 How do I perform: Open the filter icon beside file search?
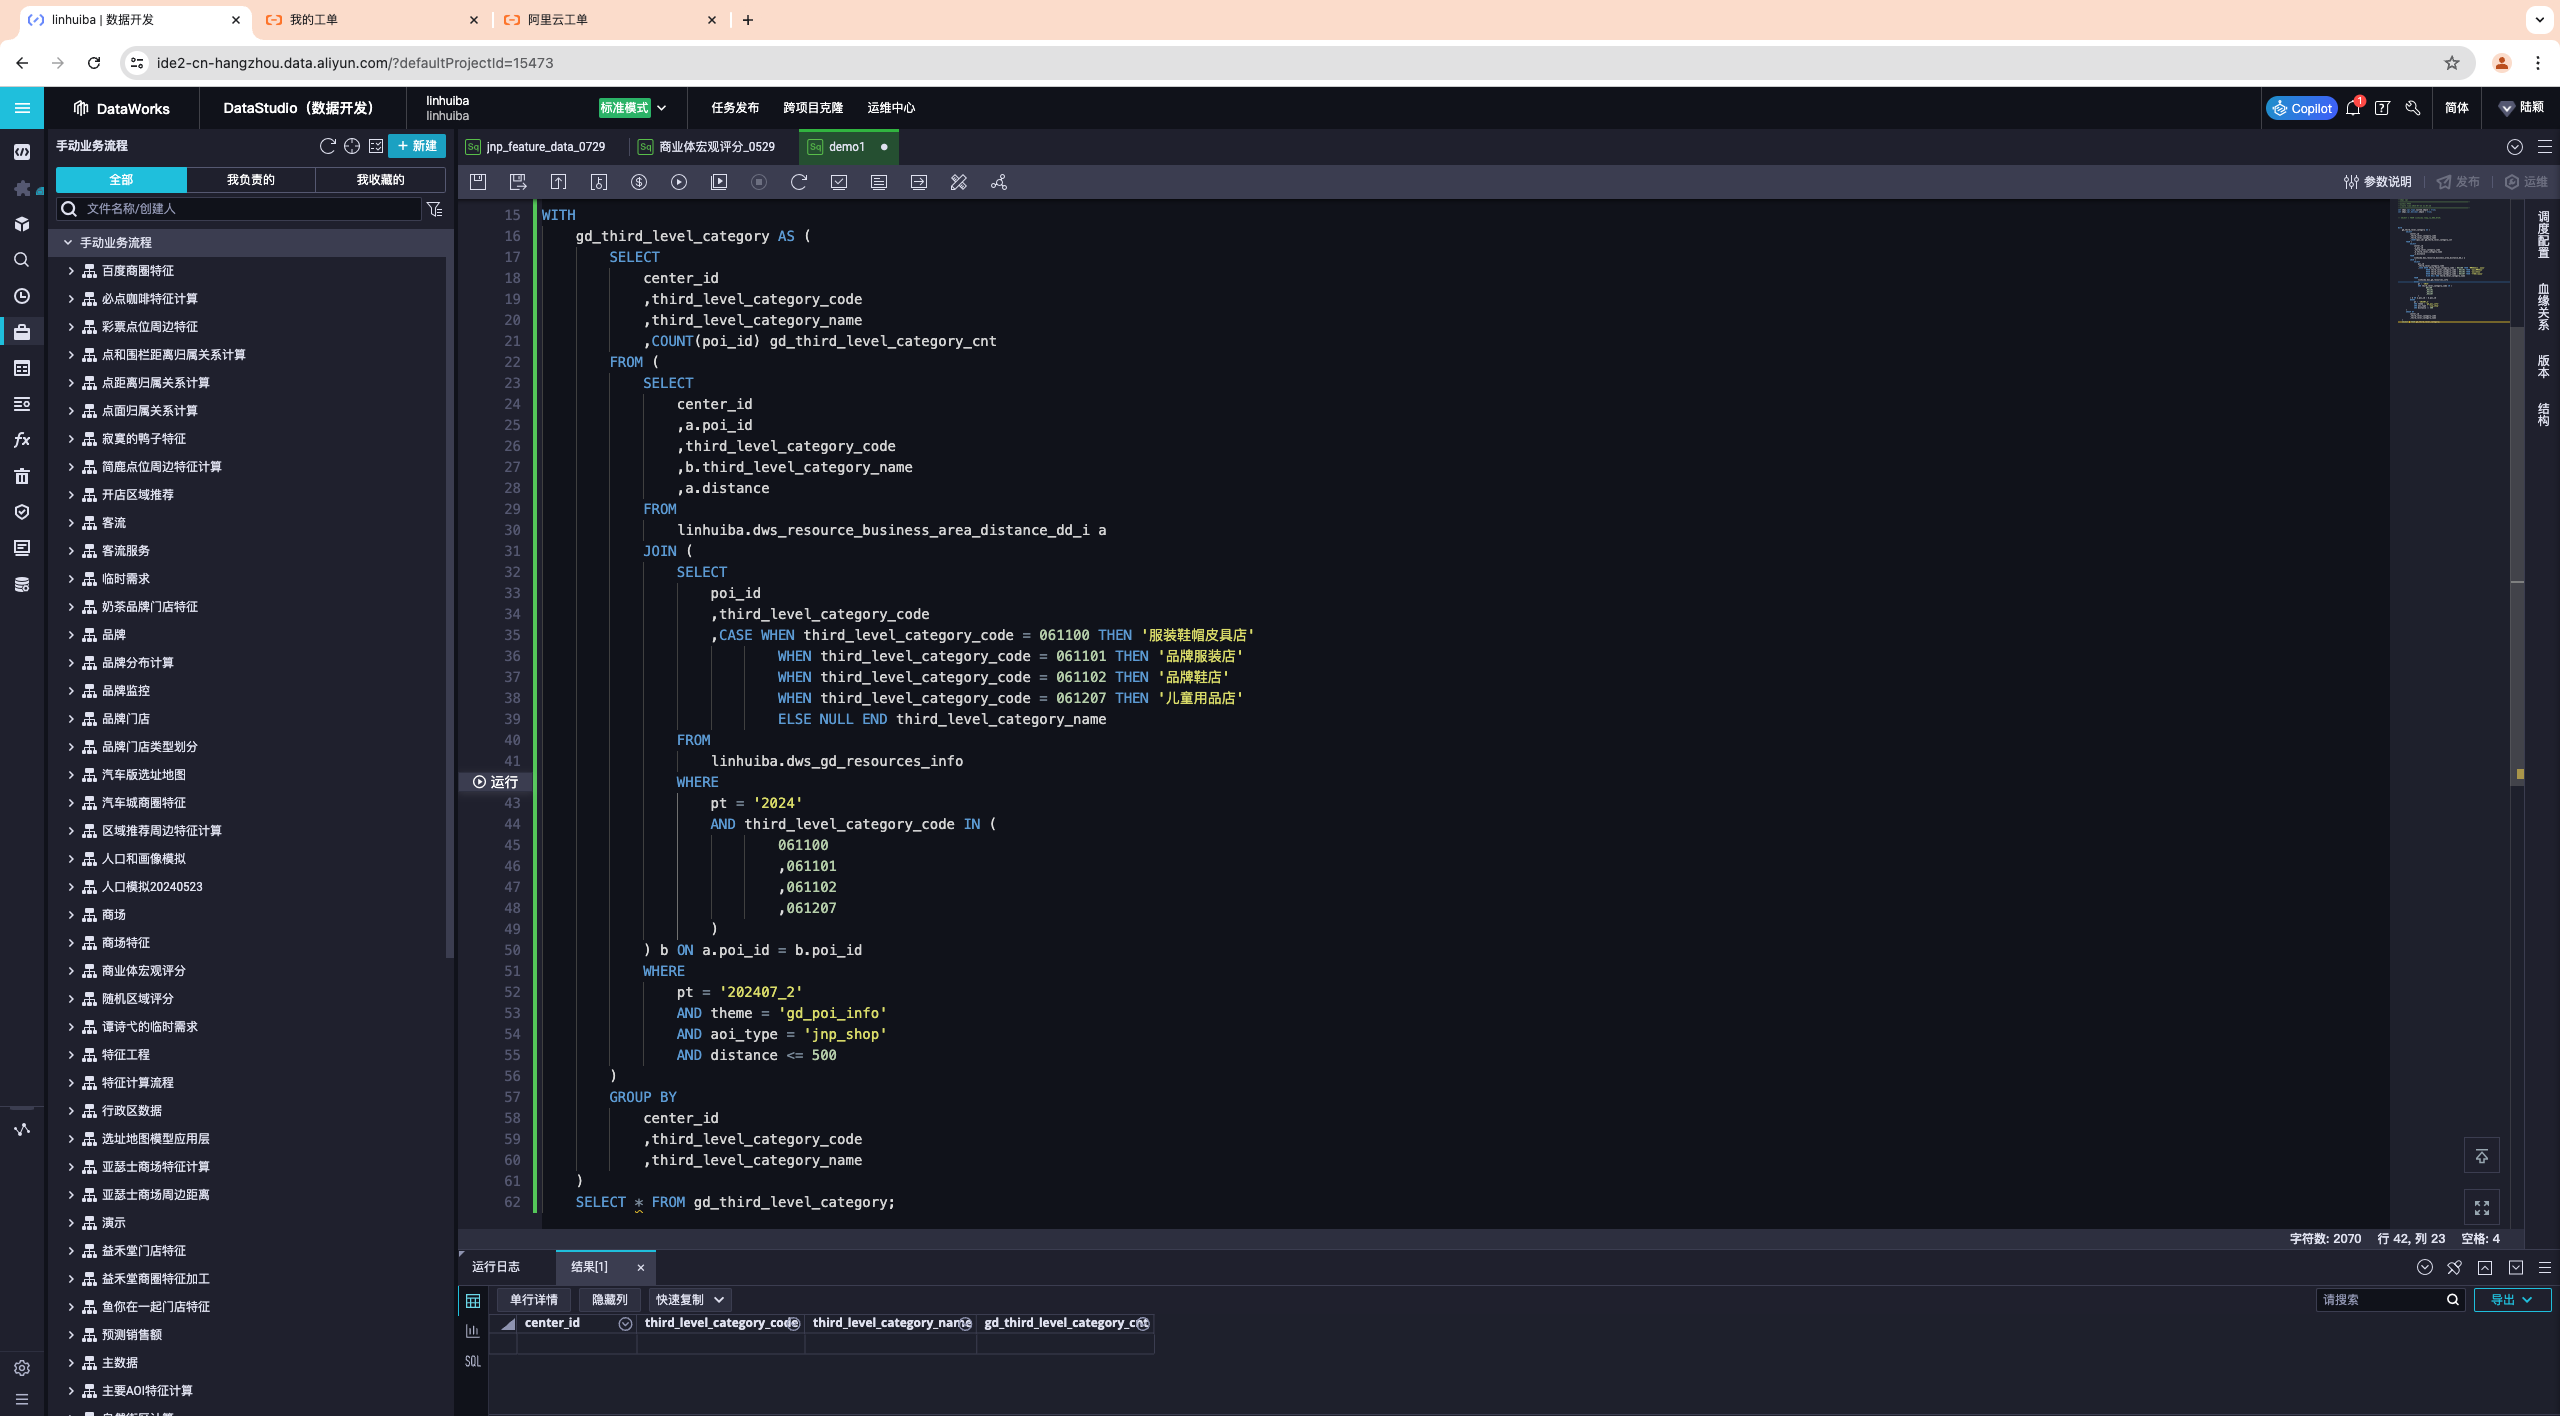pos(435,209)
